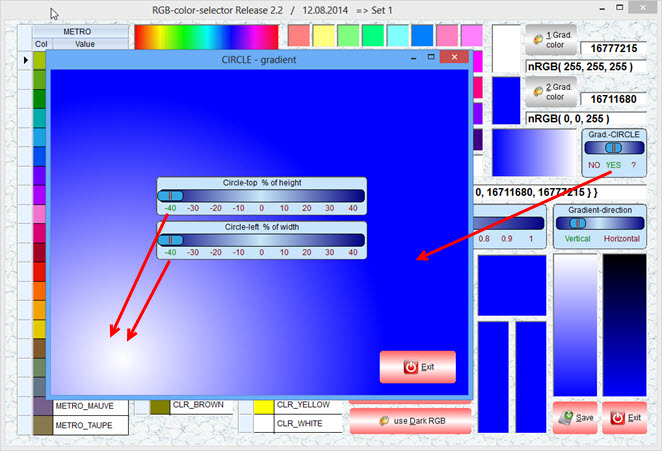Viewport: 662px width, 451px height.
Task: Click the Save button
Action: tap(575, 418)
